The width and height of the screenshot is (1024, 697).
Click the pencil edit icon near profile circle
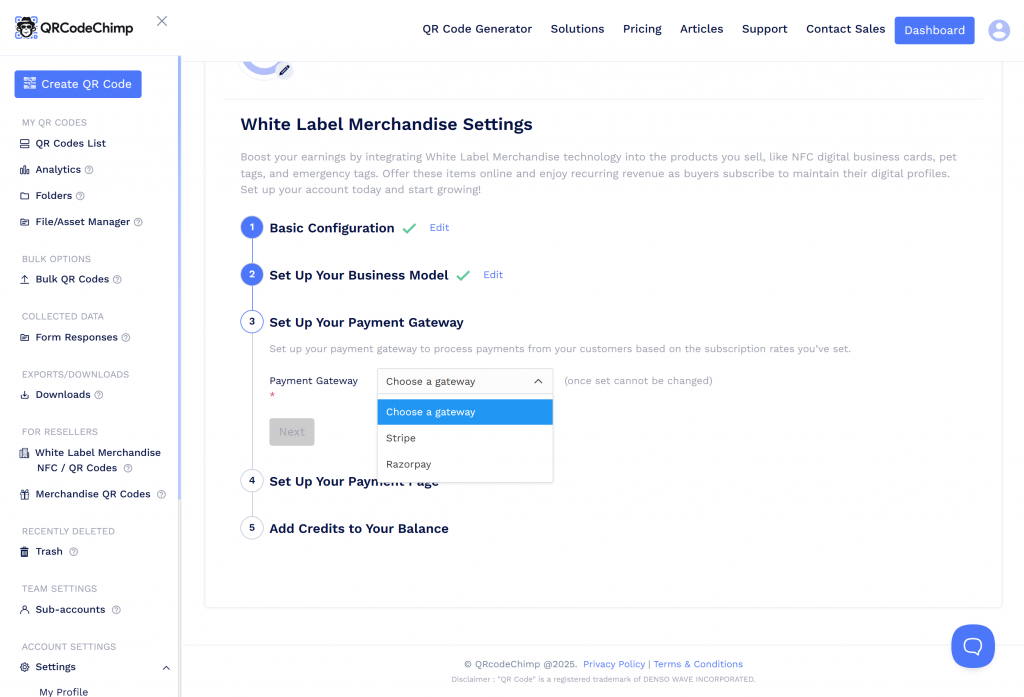coord(282,70)
